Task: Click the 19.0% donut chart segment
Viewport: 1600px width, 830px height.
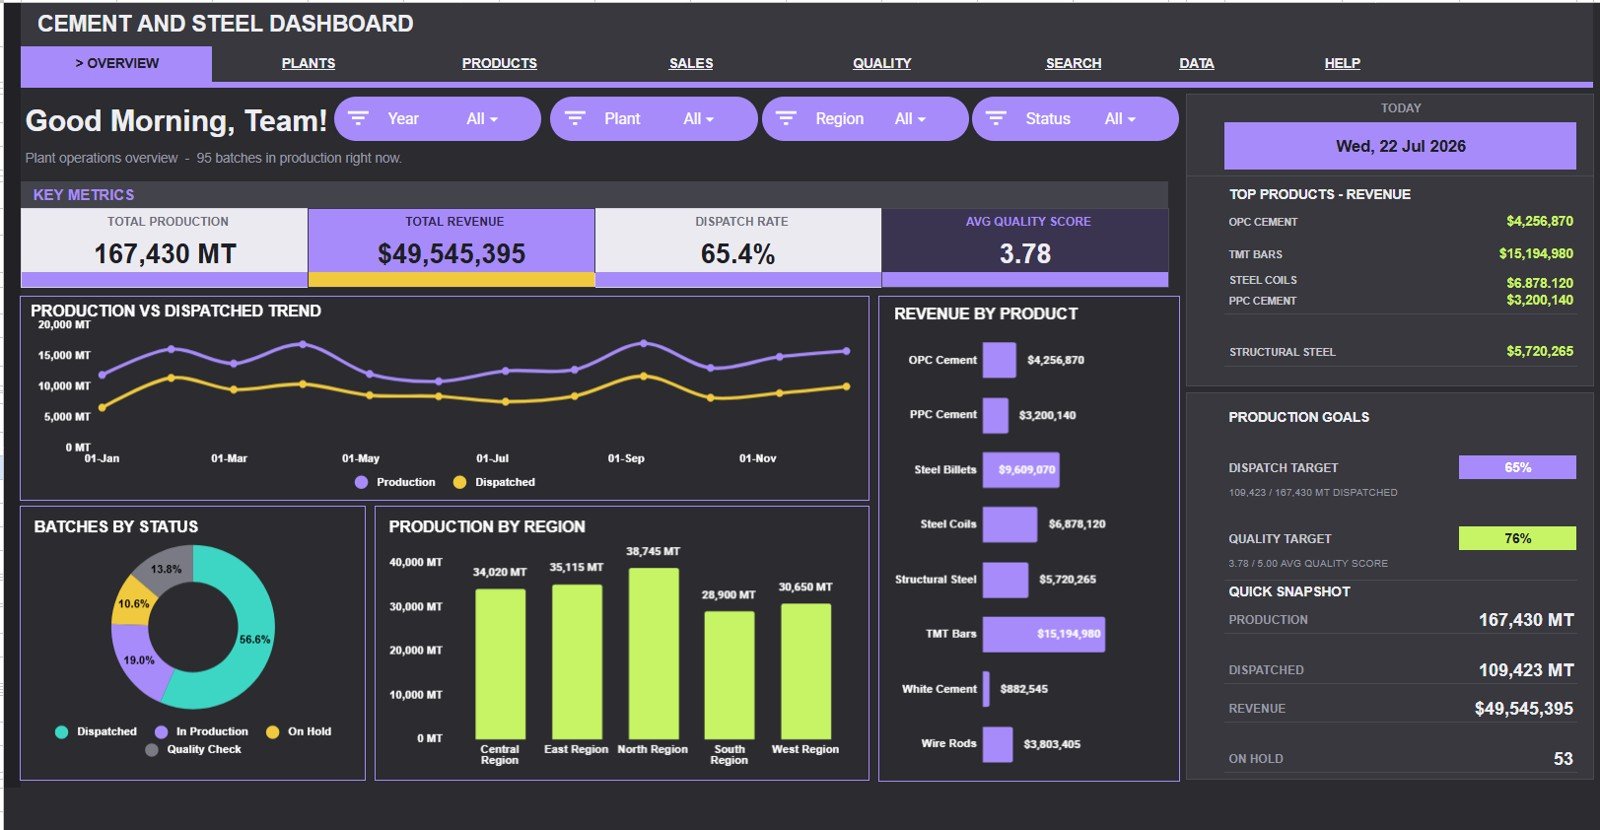Action: point(137,662)
